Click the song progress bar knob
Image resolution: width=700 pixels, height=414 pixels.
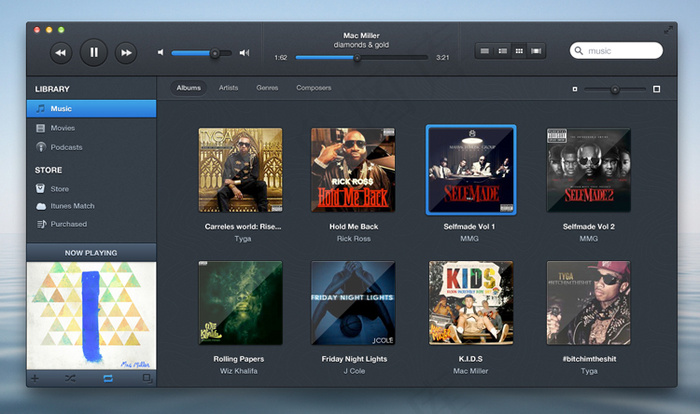pos(357,58)
